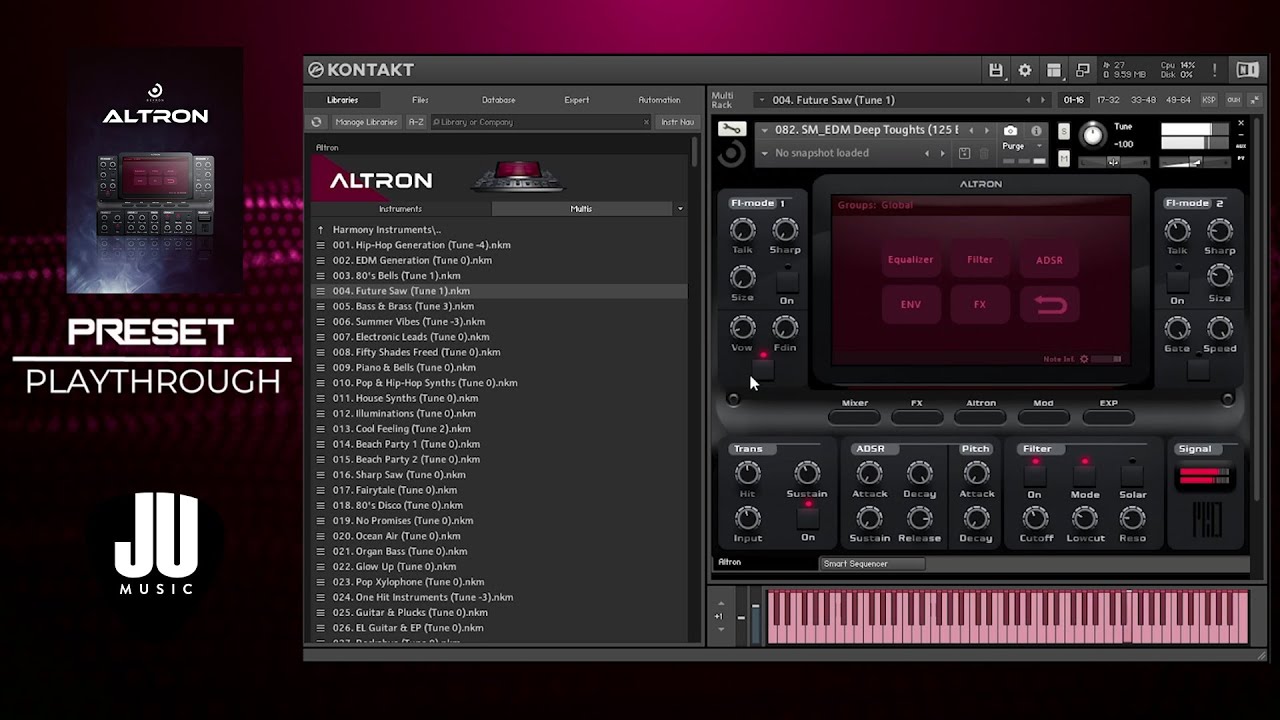Load next multi with right arrow

1043,100
